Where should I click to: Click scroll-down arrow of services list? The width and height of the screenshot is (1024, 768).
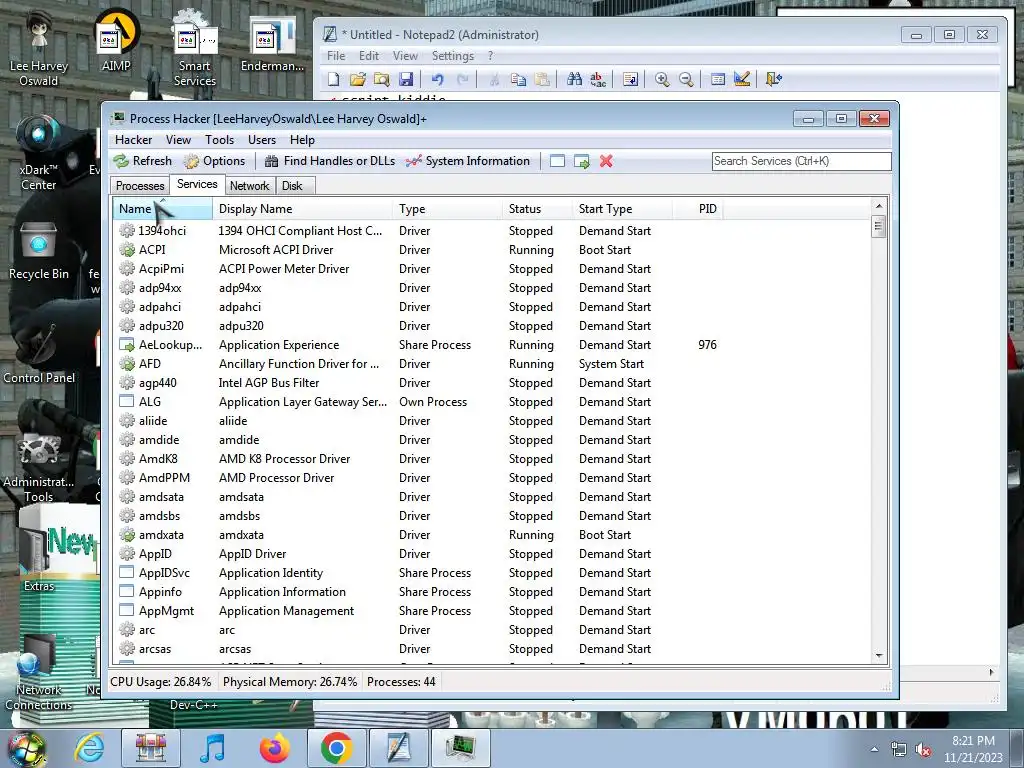[x=879, y=655]
